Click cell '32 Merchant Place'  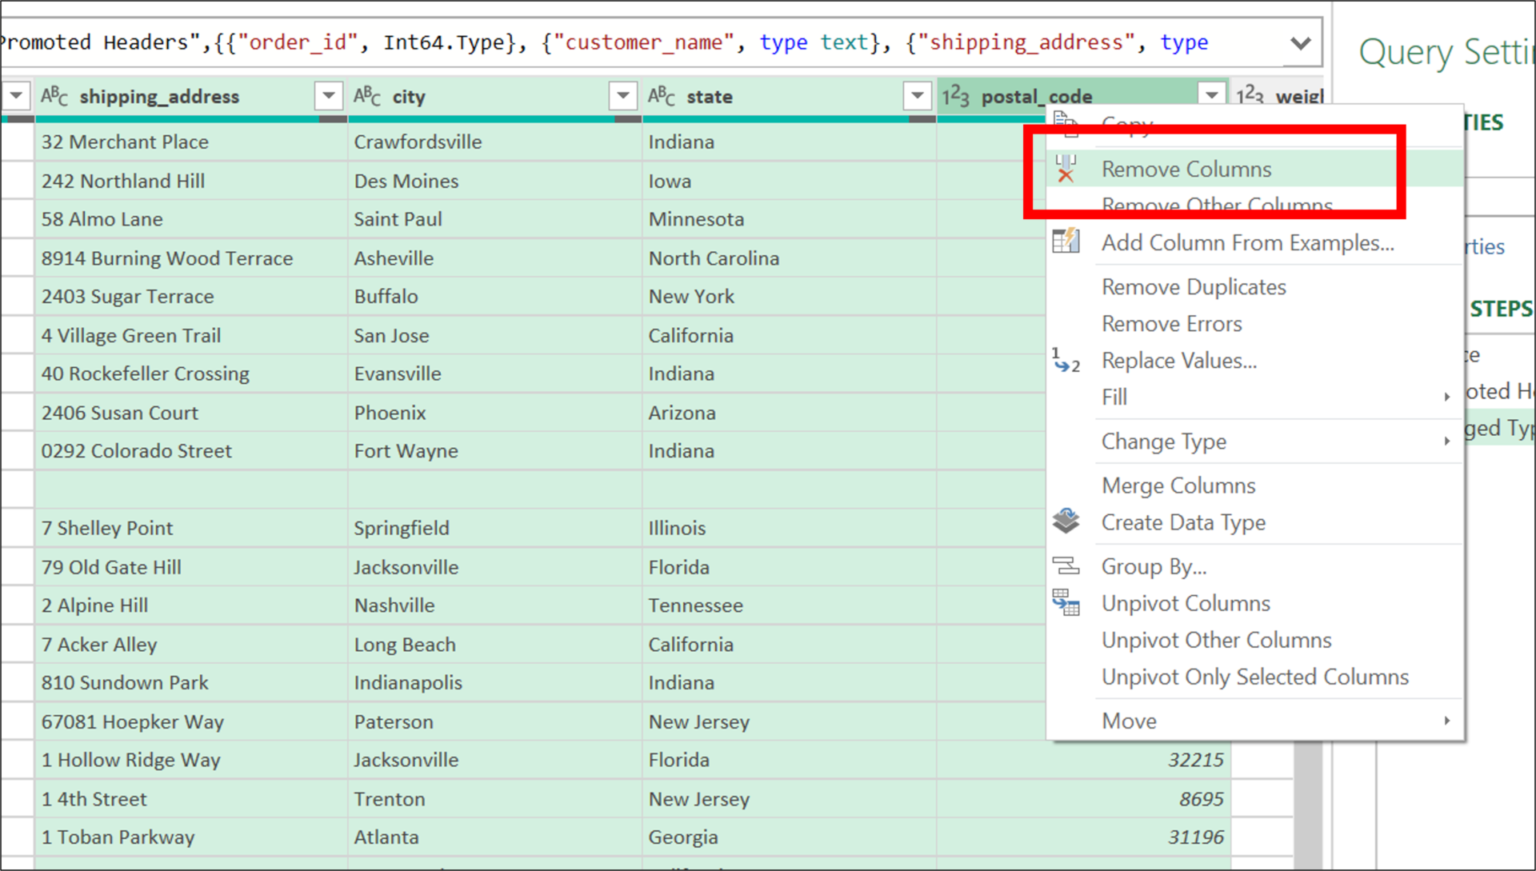[x=191, y=142]
